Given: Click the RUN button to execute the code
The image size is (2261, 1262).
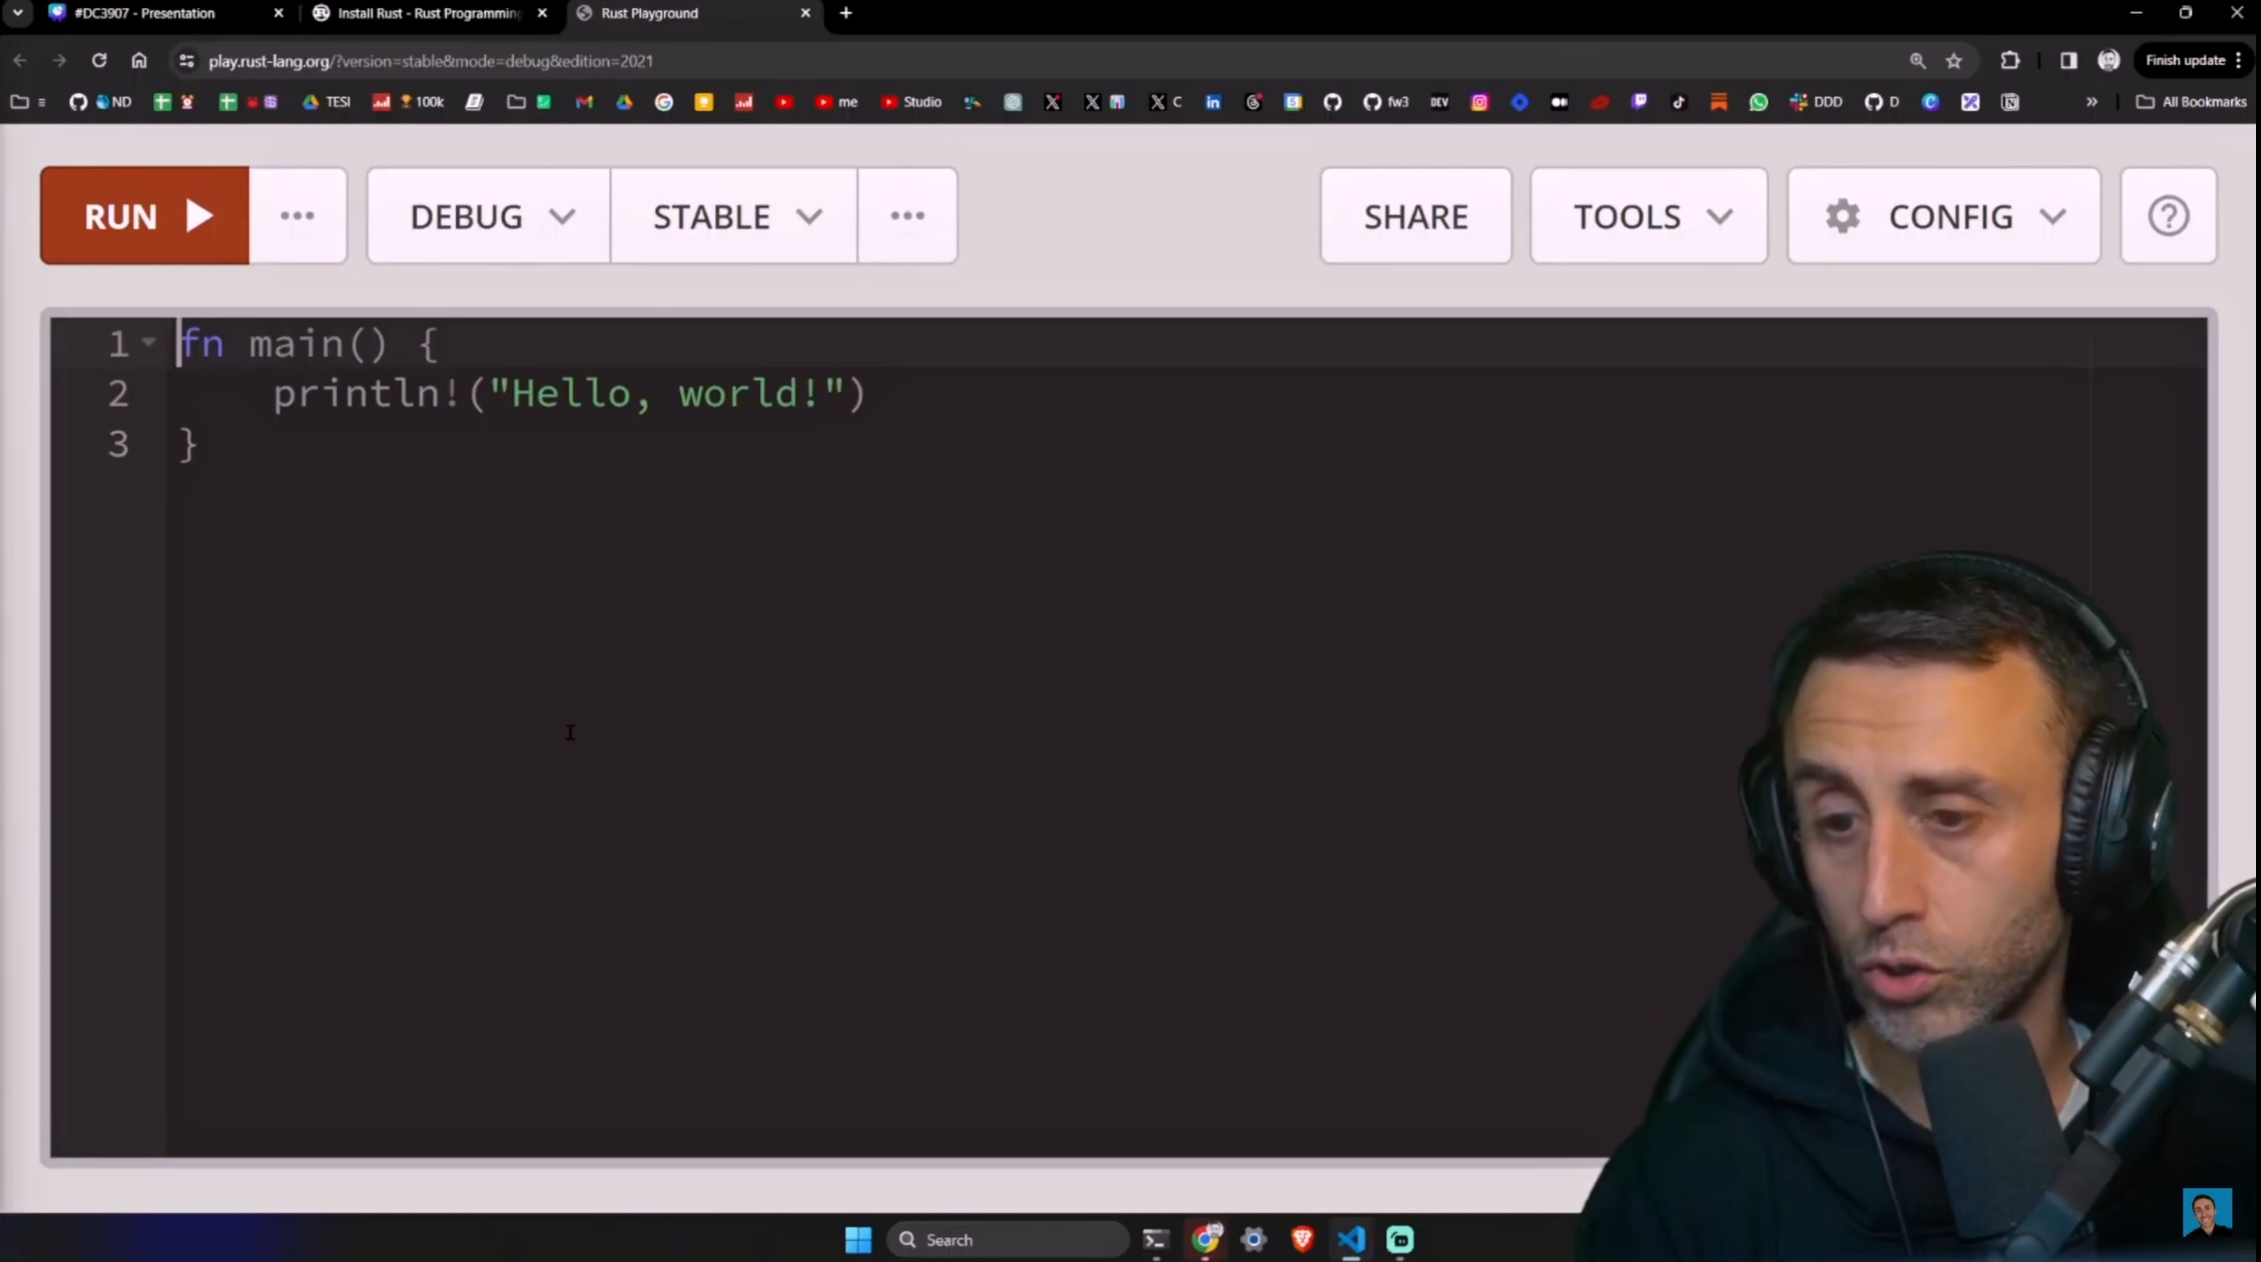Looking at the screenshot, I should [x=145, y=215].
